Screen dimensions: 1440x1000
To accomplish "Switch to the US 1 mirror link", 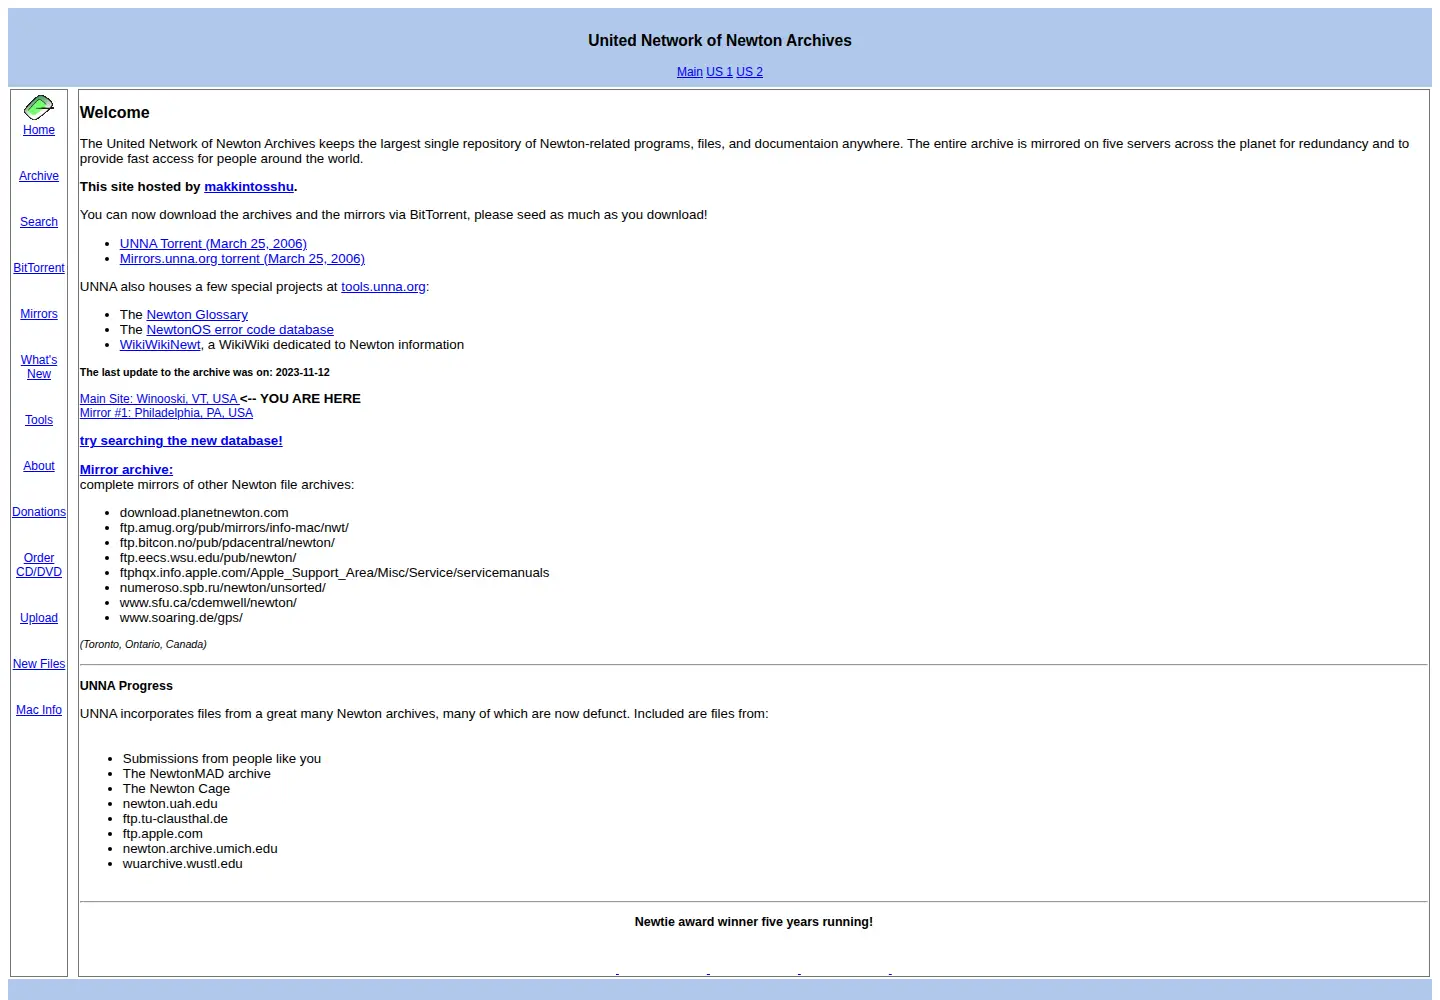I will click(x=720, y=72).
